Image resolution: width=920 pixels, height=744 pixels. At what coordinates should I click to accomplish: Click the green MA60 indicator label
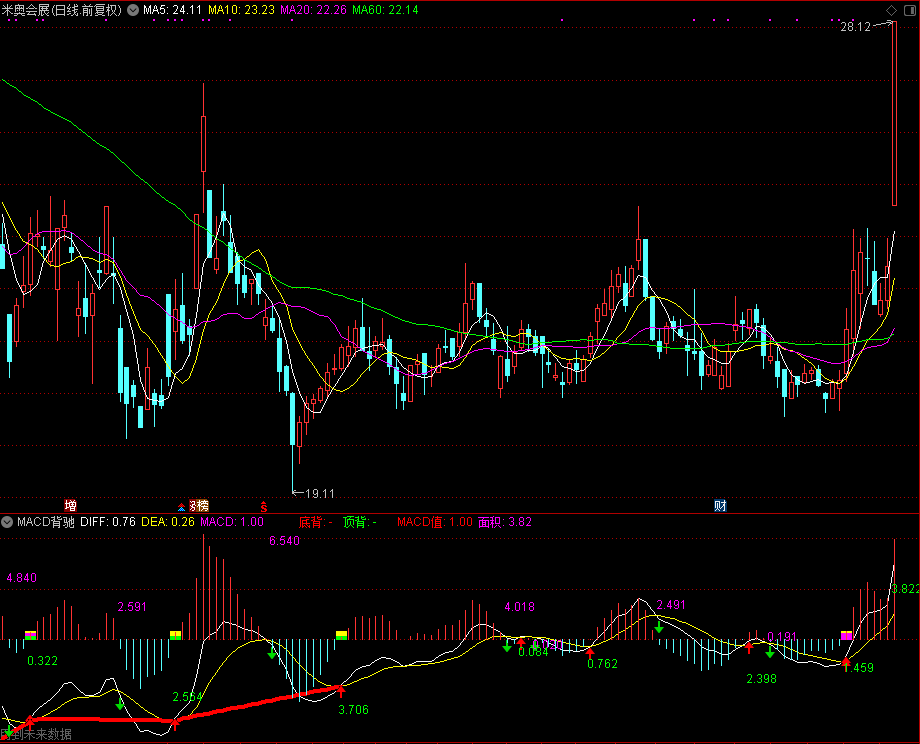point(385,10)
